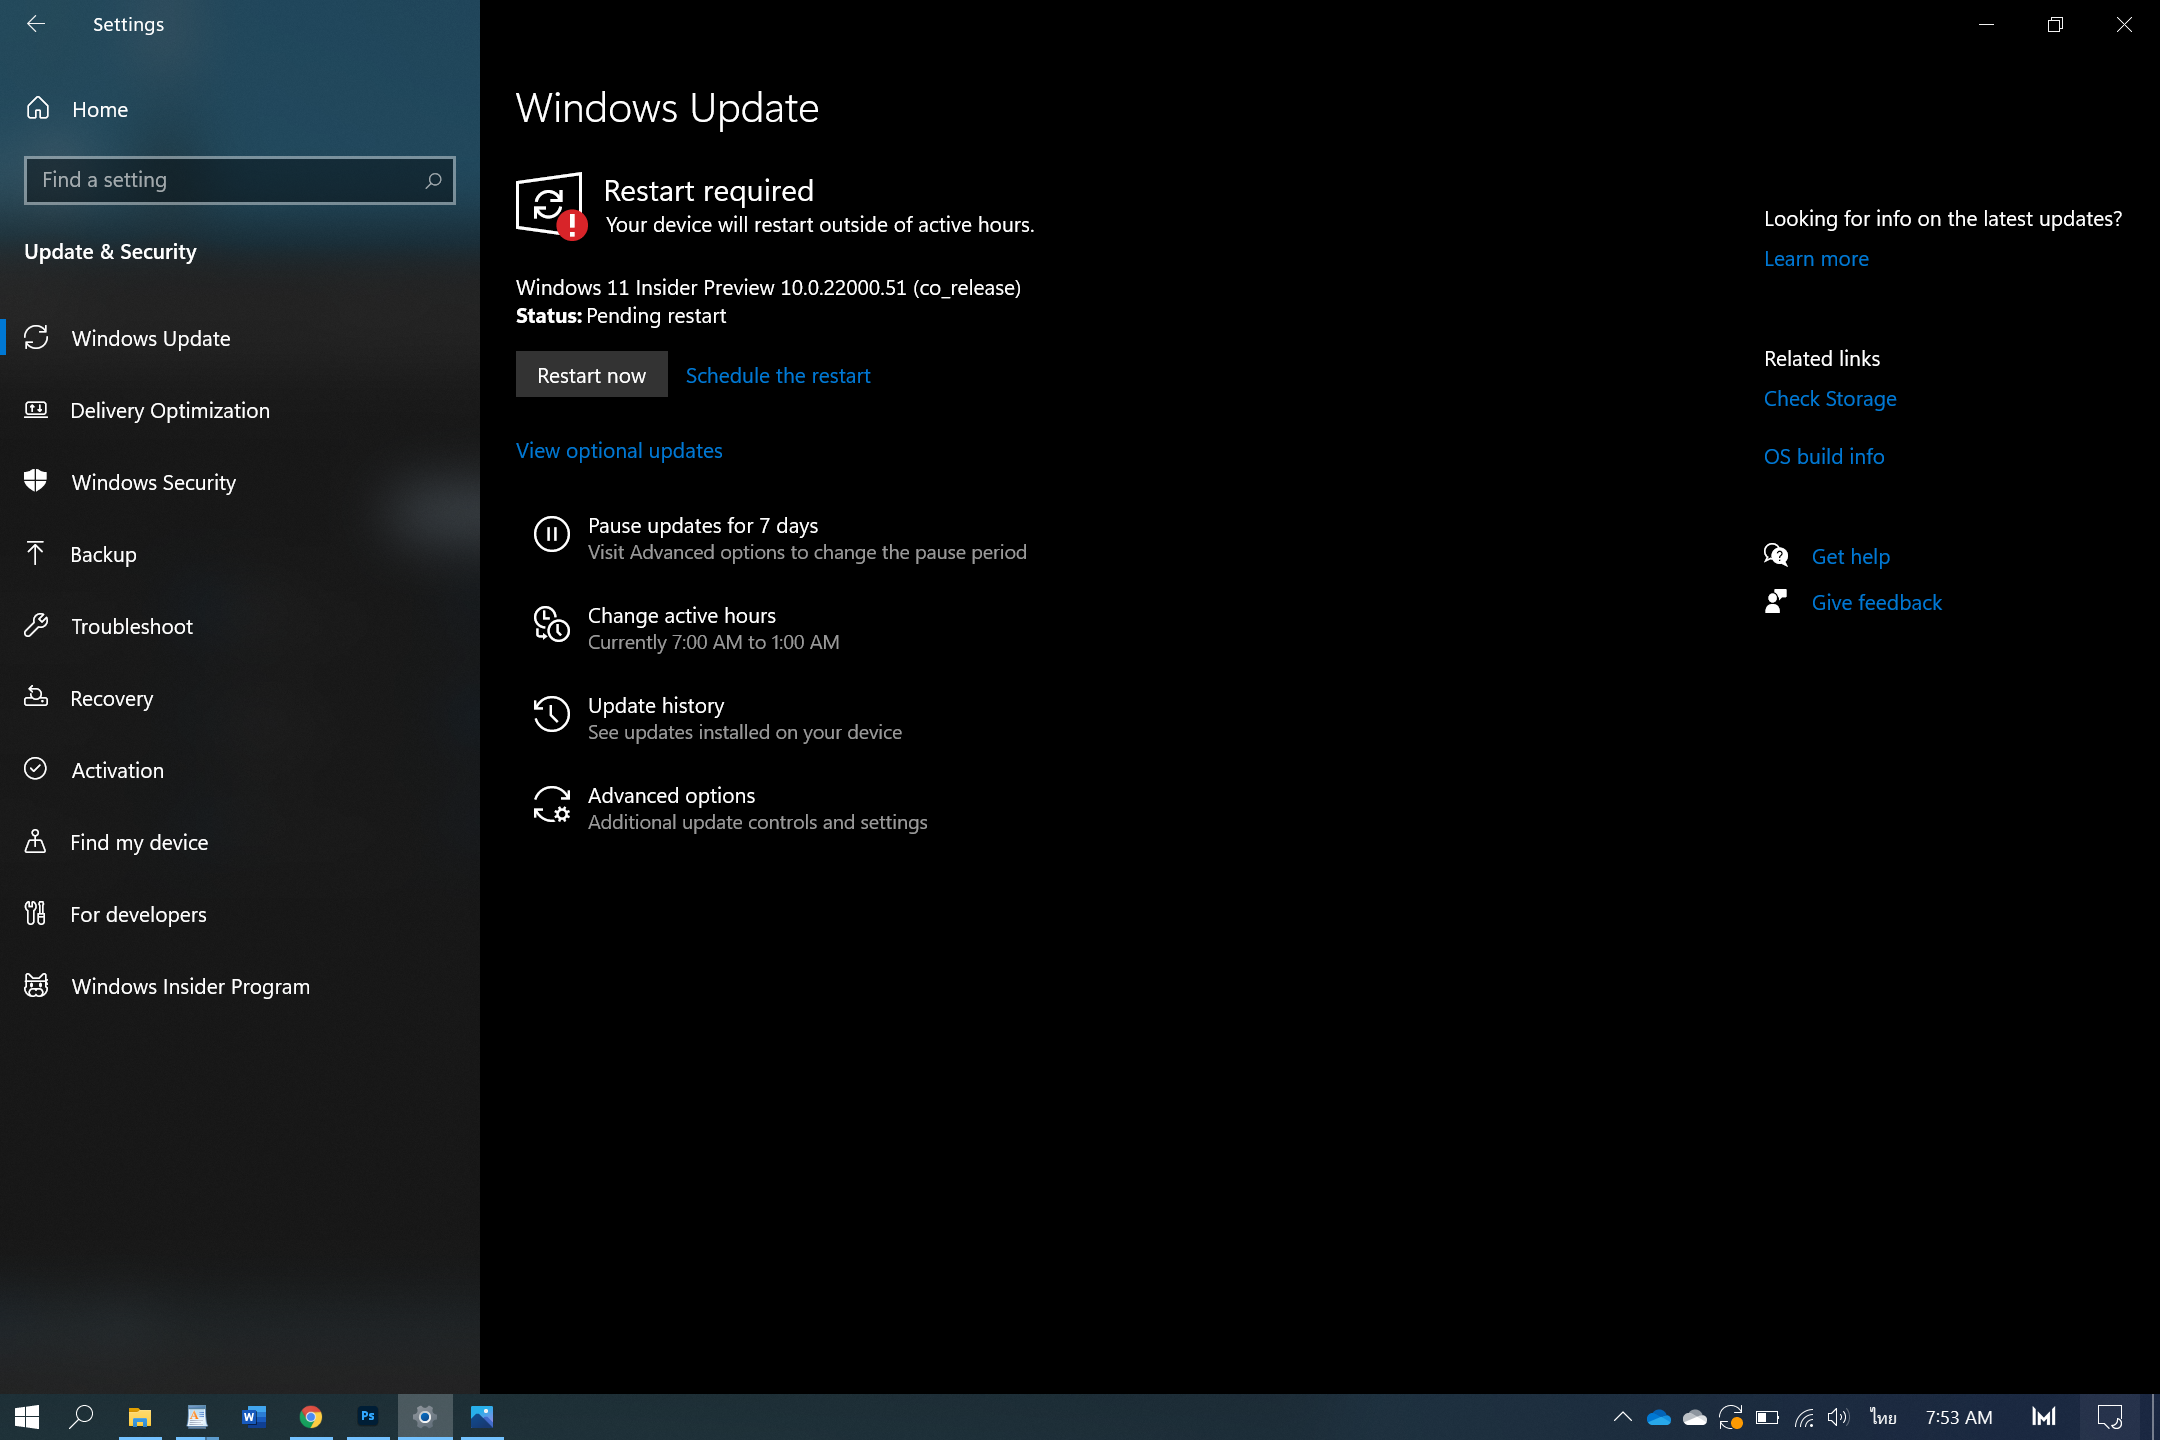Viewport: 2160px width, 1440px height.
Task: Close the Settings window
Action: tap(2124, 24)
